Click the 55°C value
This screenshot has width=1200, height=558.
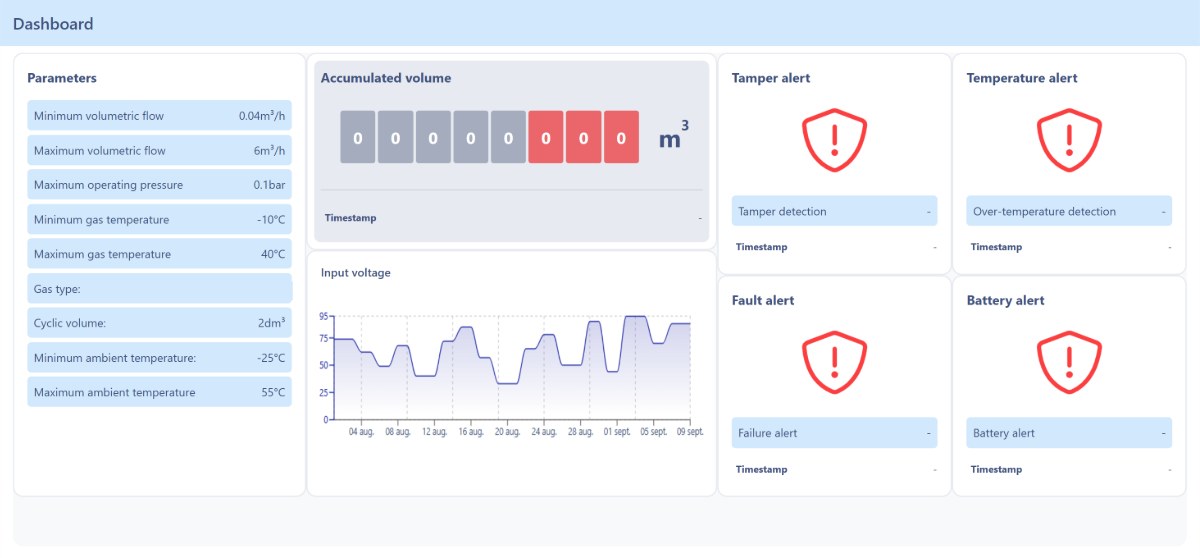274,392
